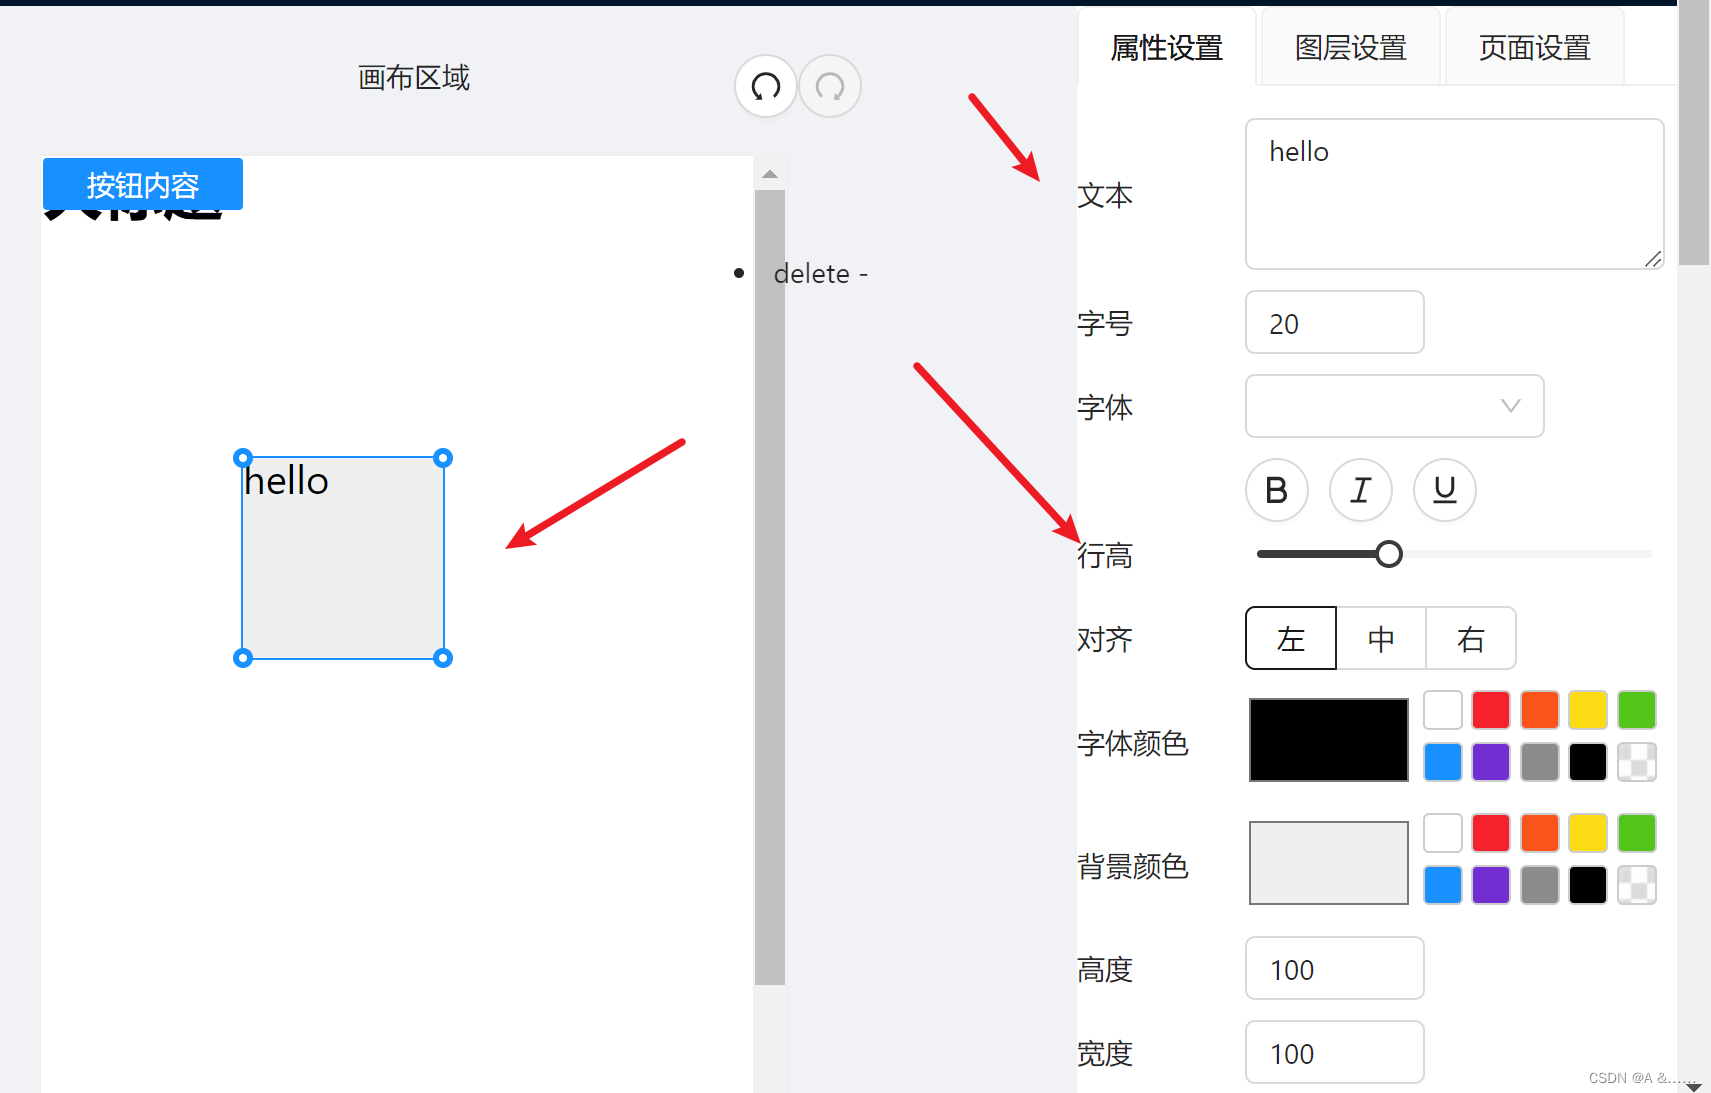Click the top-right resize handle of hello box
This screenshot has height=1093, width=1711.
coord(443,458)
